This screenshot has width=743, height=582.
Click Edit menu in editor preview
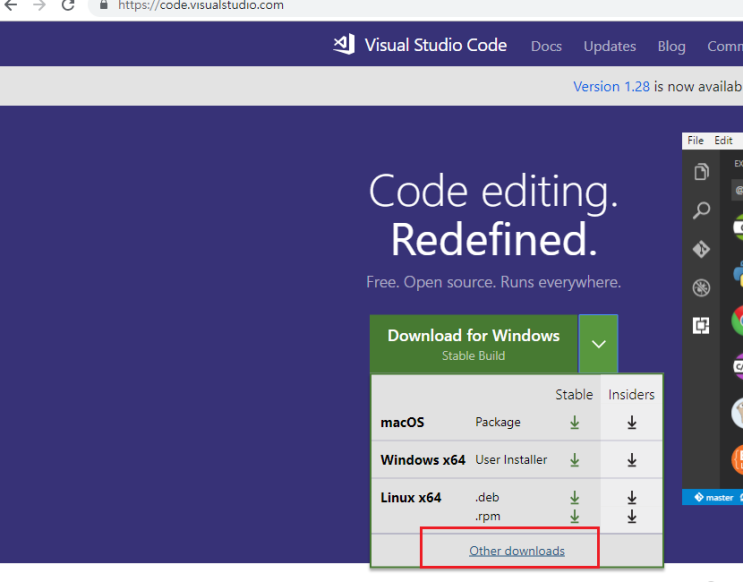tap(723, 140)
